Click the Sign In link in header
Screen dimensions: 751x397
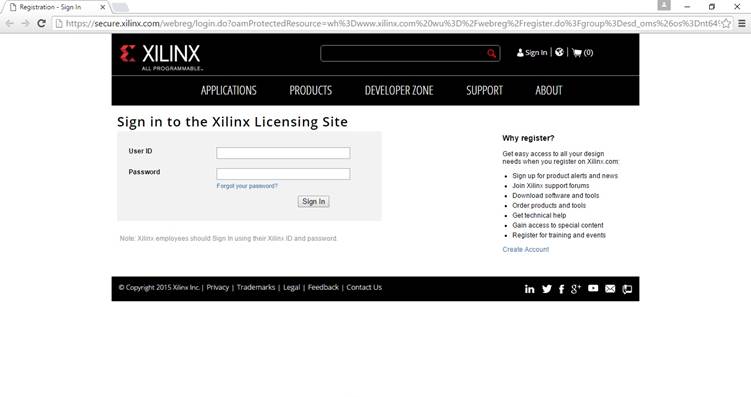click(x=532, y=53)
